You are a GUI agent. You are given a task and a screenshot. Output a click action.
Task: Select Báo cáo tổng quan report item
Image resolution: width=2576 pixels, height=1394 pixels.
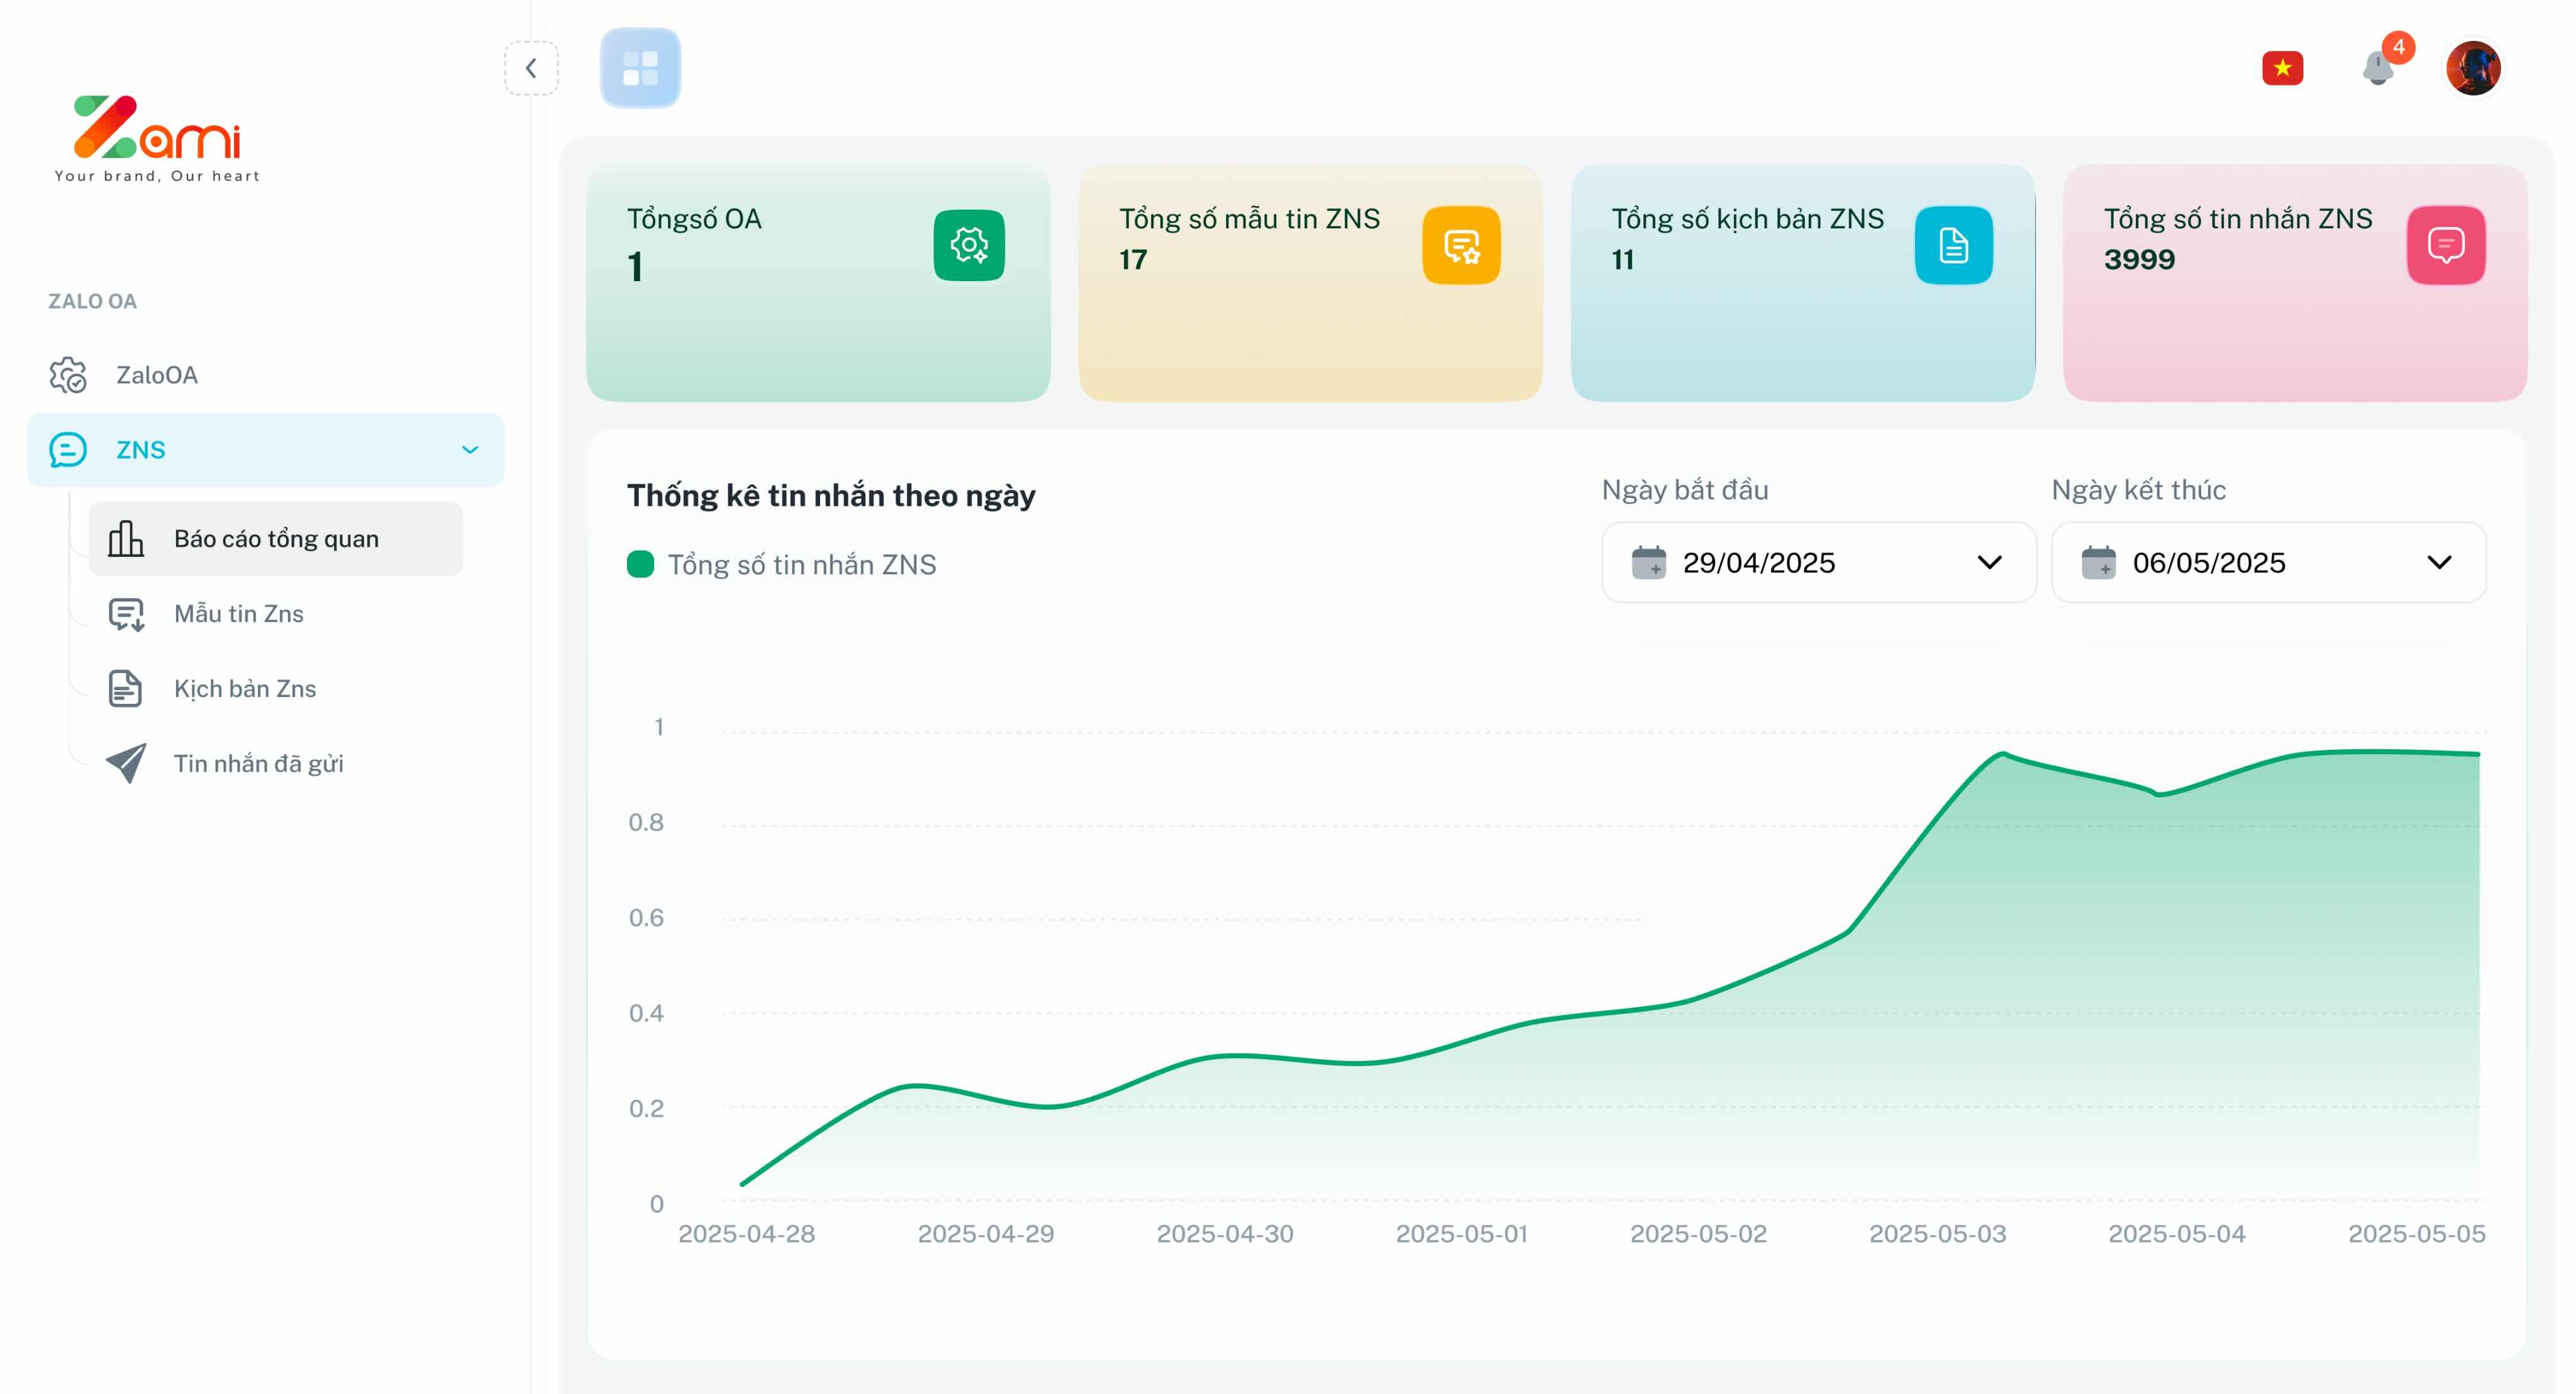pyautogui.click(x=275, y=539)
